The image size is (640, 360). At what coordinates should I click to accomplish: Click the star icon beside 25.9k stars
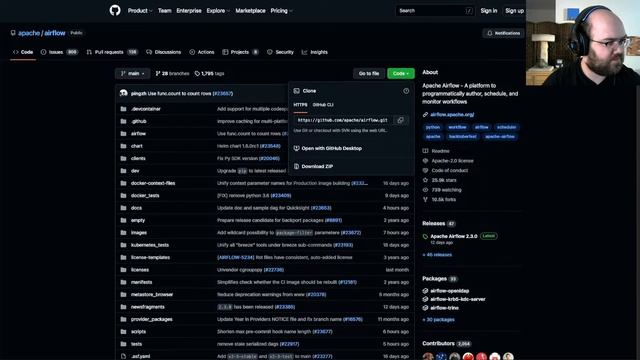[425, 180]
